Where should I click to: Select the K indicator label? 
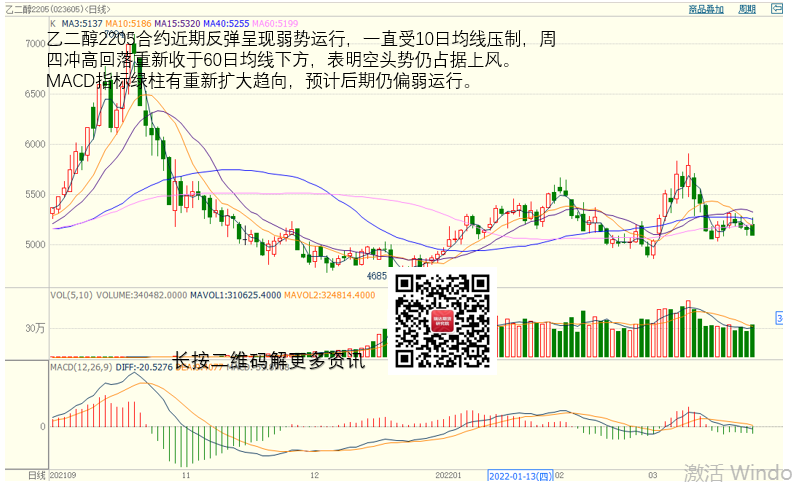click(x=52, y=21)
